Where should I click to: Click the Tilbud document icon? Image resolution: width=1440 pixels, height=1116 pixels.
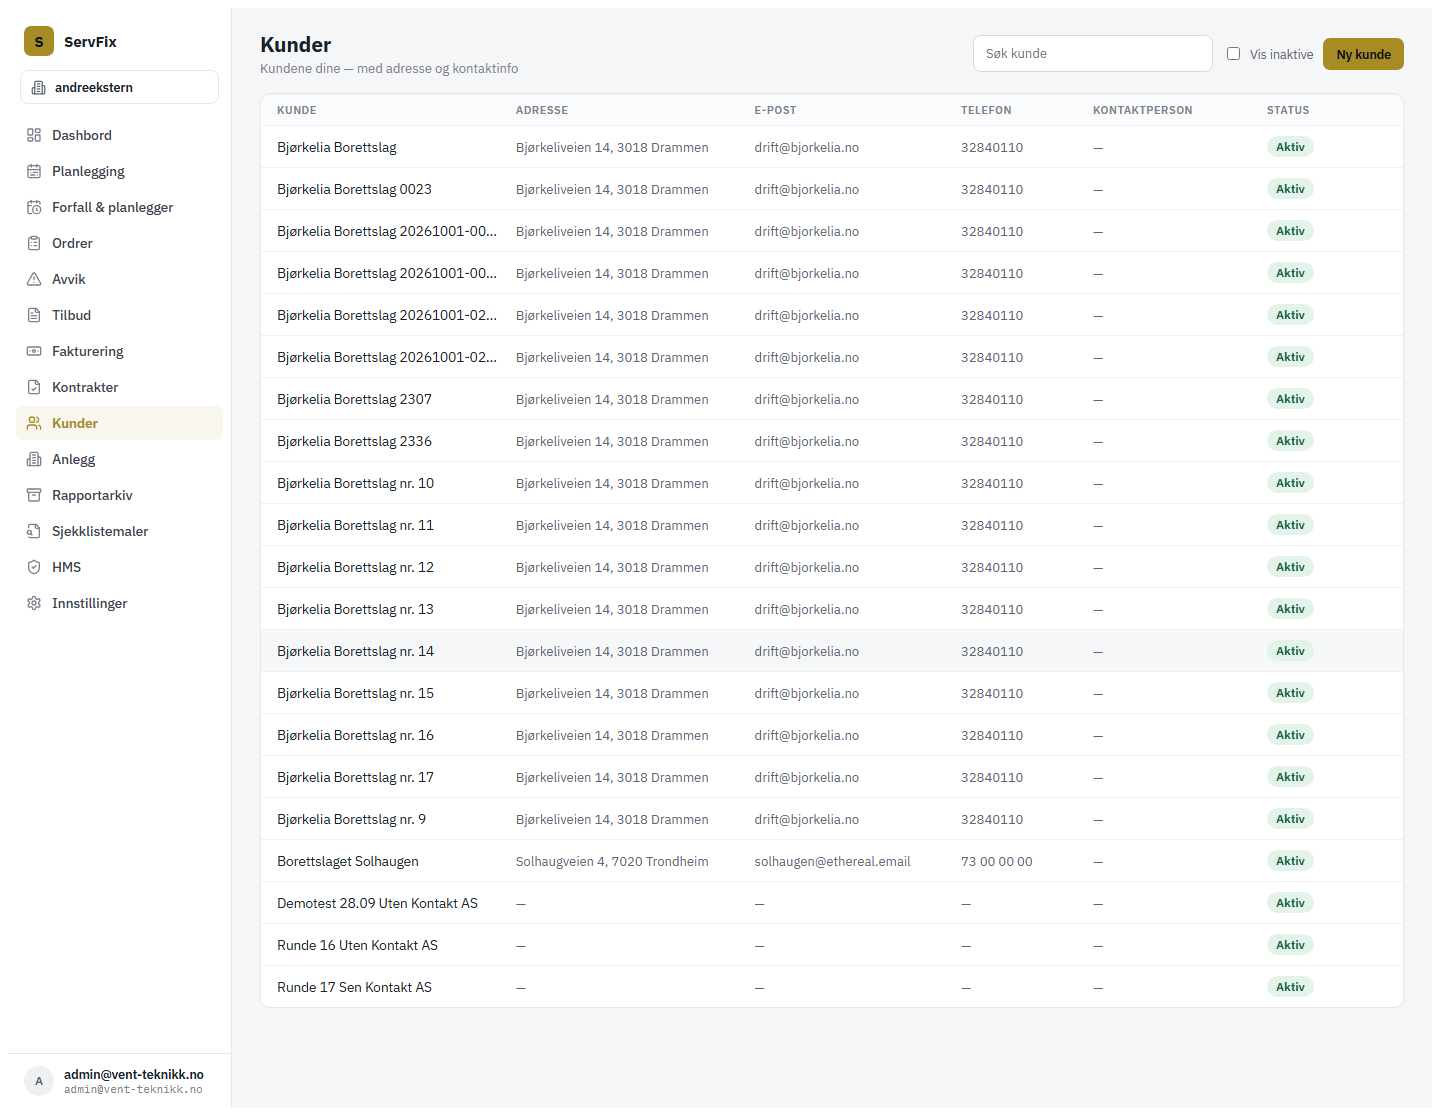click(x=34, y=315)
